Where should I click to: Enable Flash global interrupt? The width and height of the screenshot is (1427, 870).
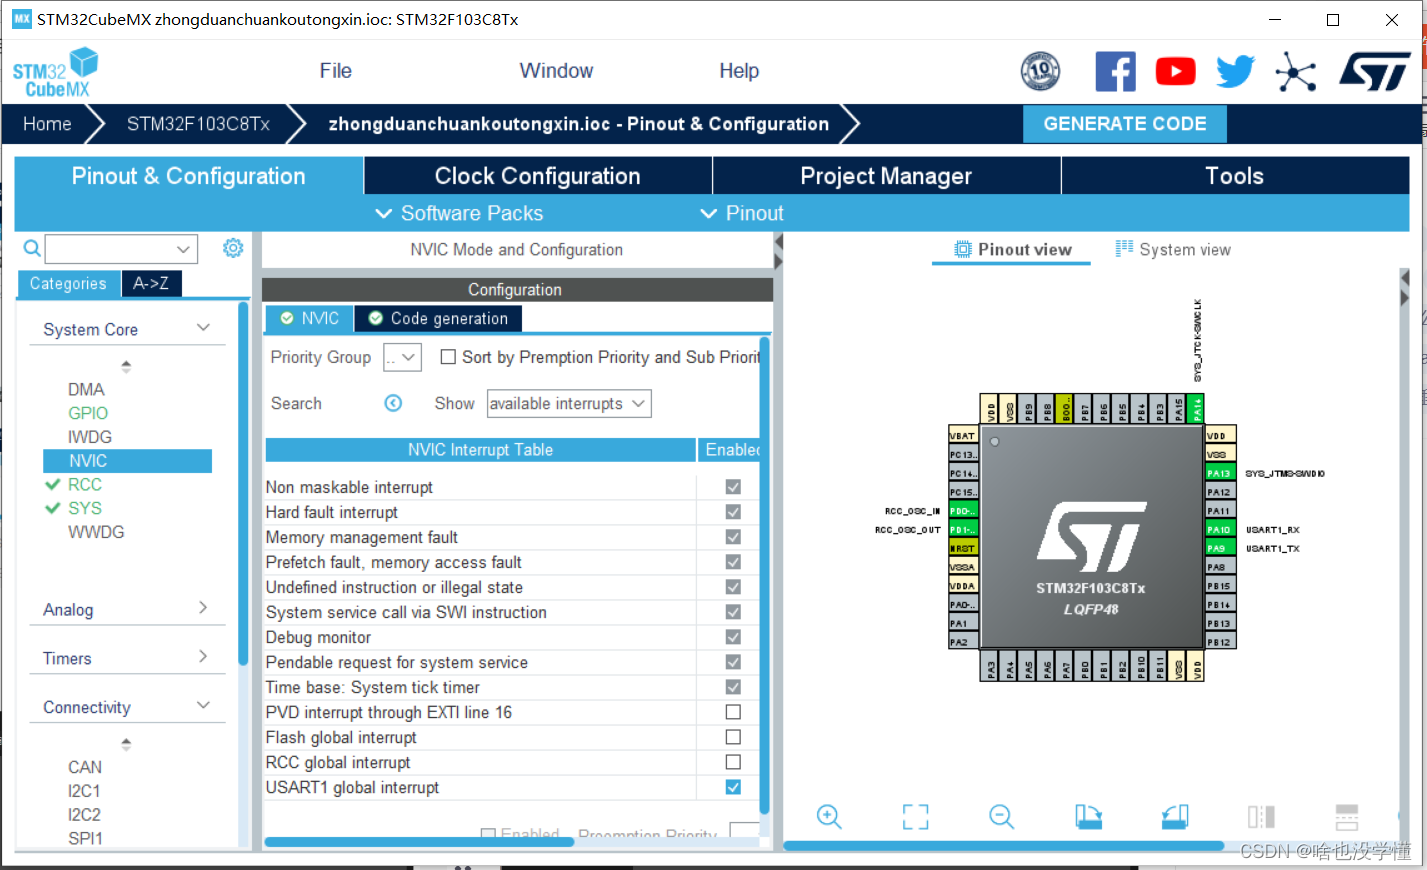point(733,737)
